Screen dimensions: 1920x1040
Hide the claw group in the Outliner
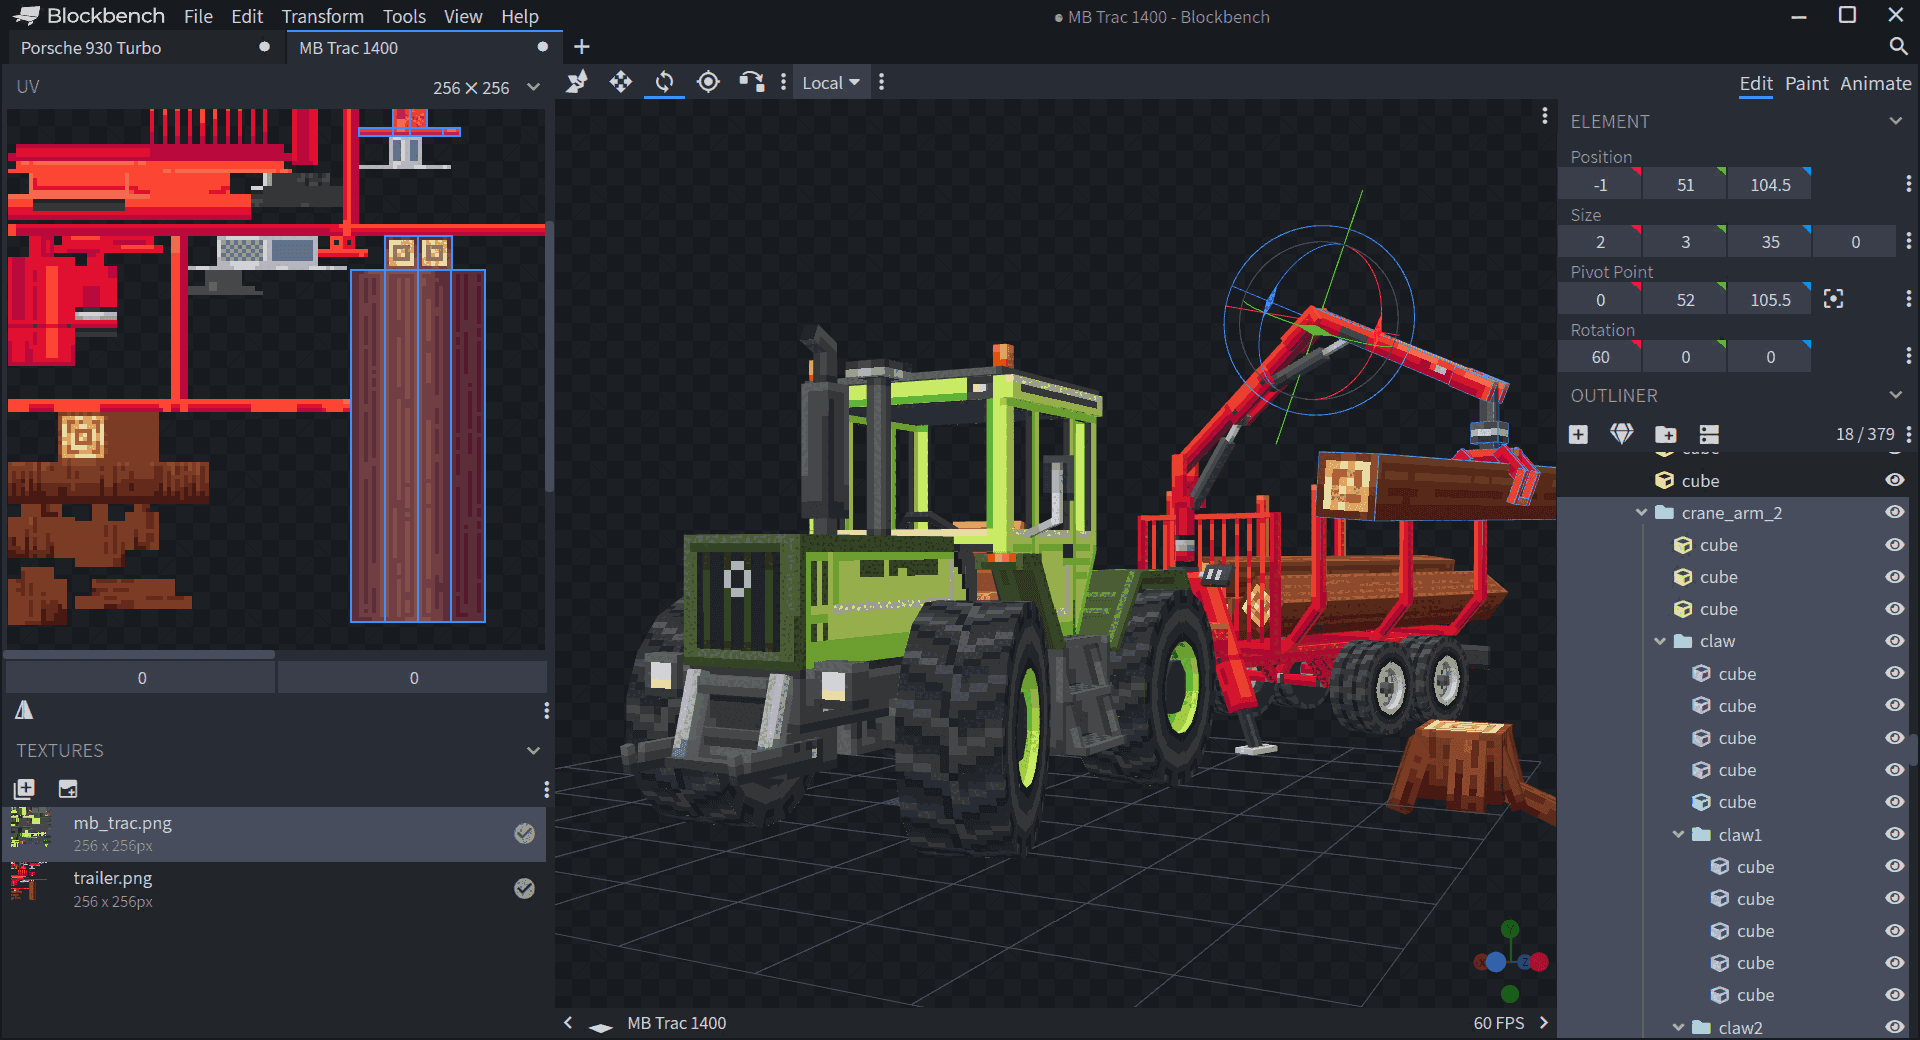(1895, 641)
